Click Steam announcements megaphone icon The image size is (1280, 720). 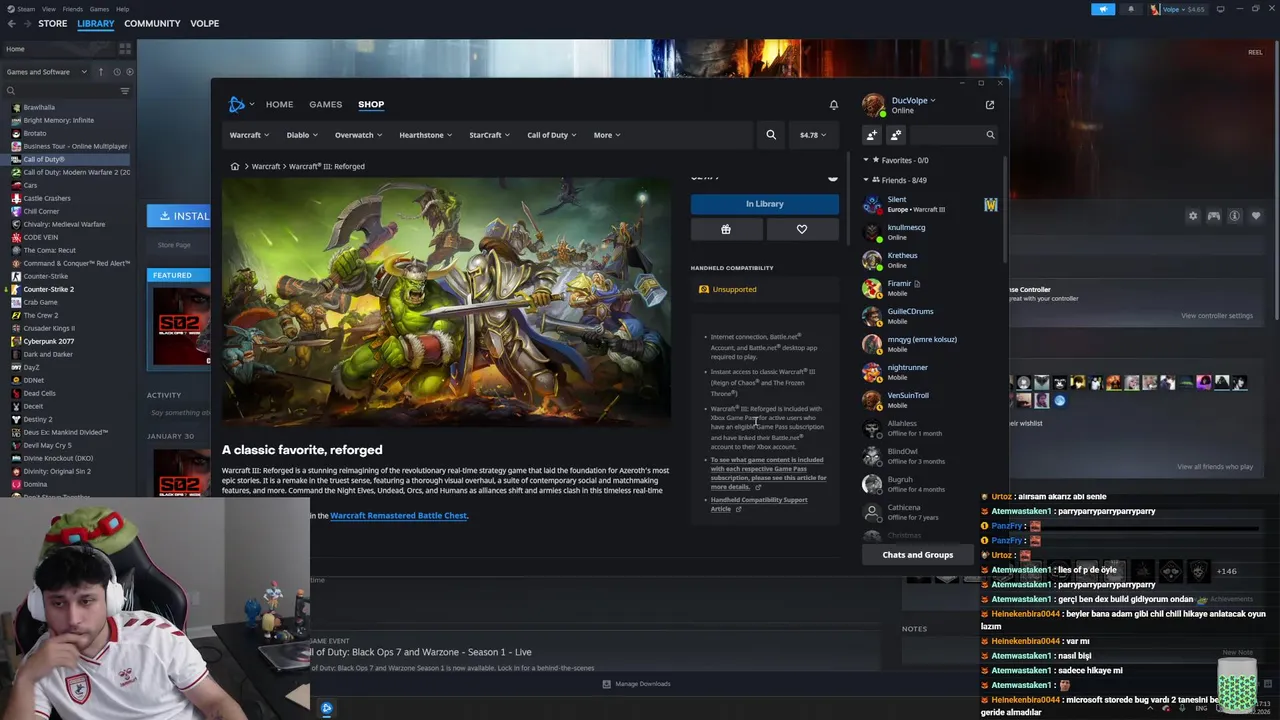[x=1103, y=9]
